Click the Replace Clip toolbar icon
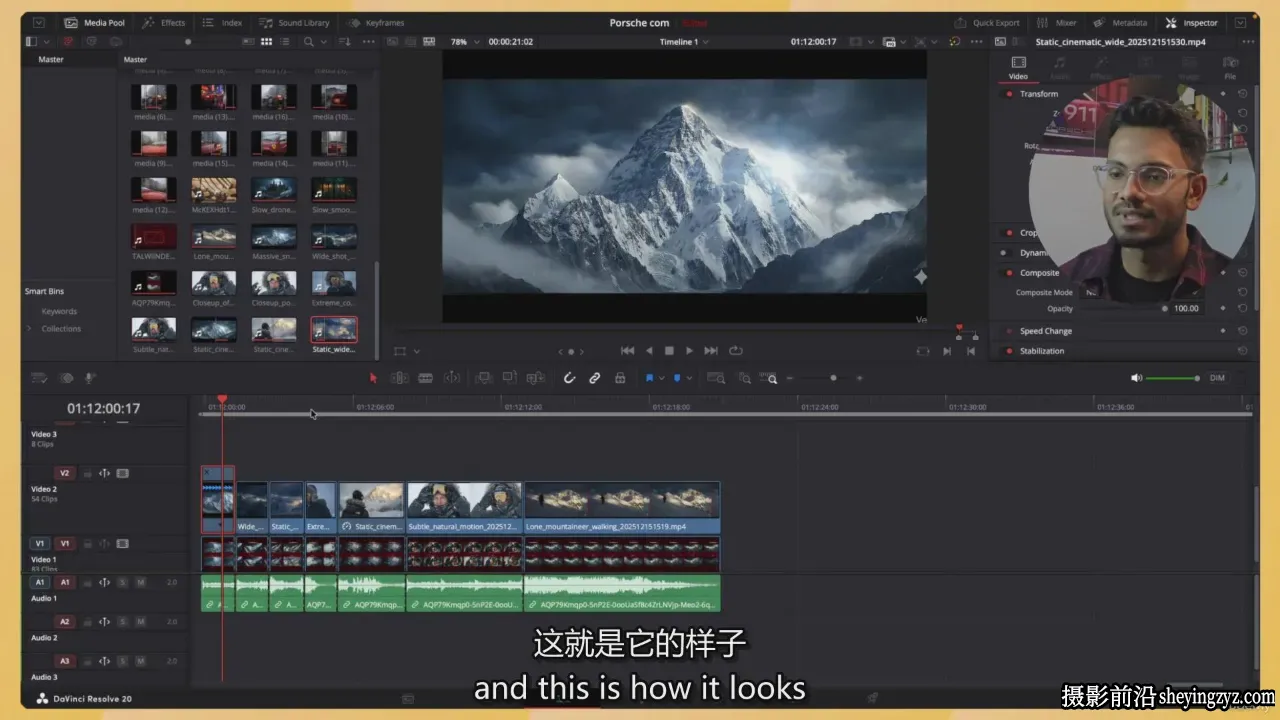This screenshot has height=720, width=1280. pyautogui.click(x=535, y=378)
